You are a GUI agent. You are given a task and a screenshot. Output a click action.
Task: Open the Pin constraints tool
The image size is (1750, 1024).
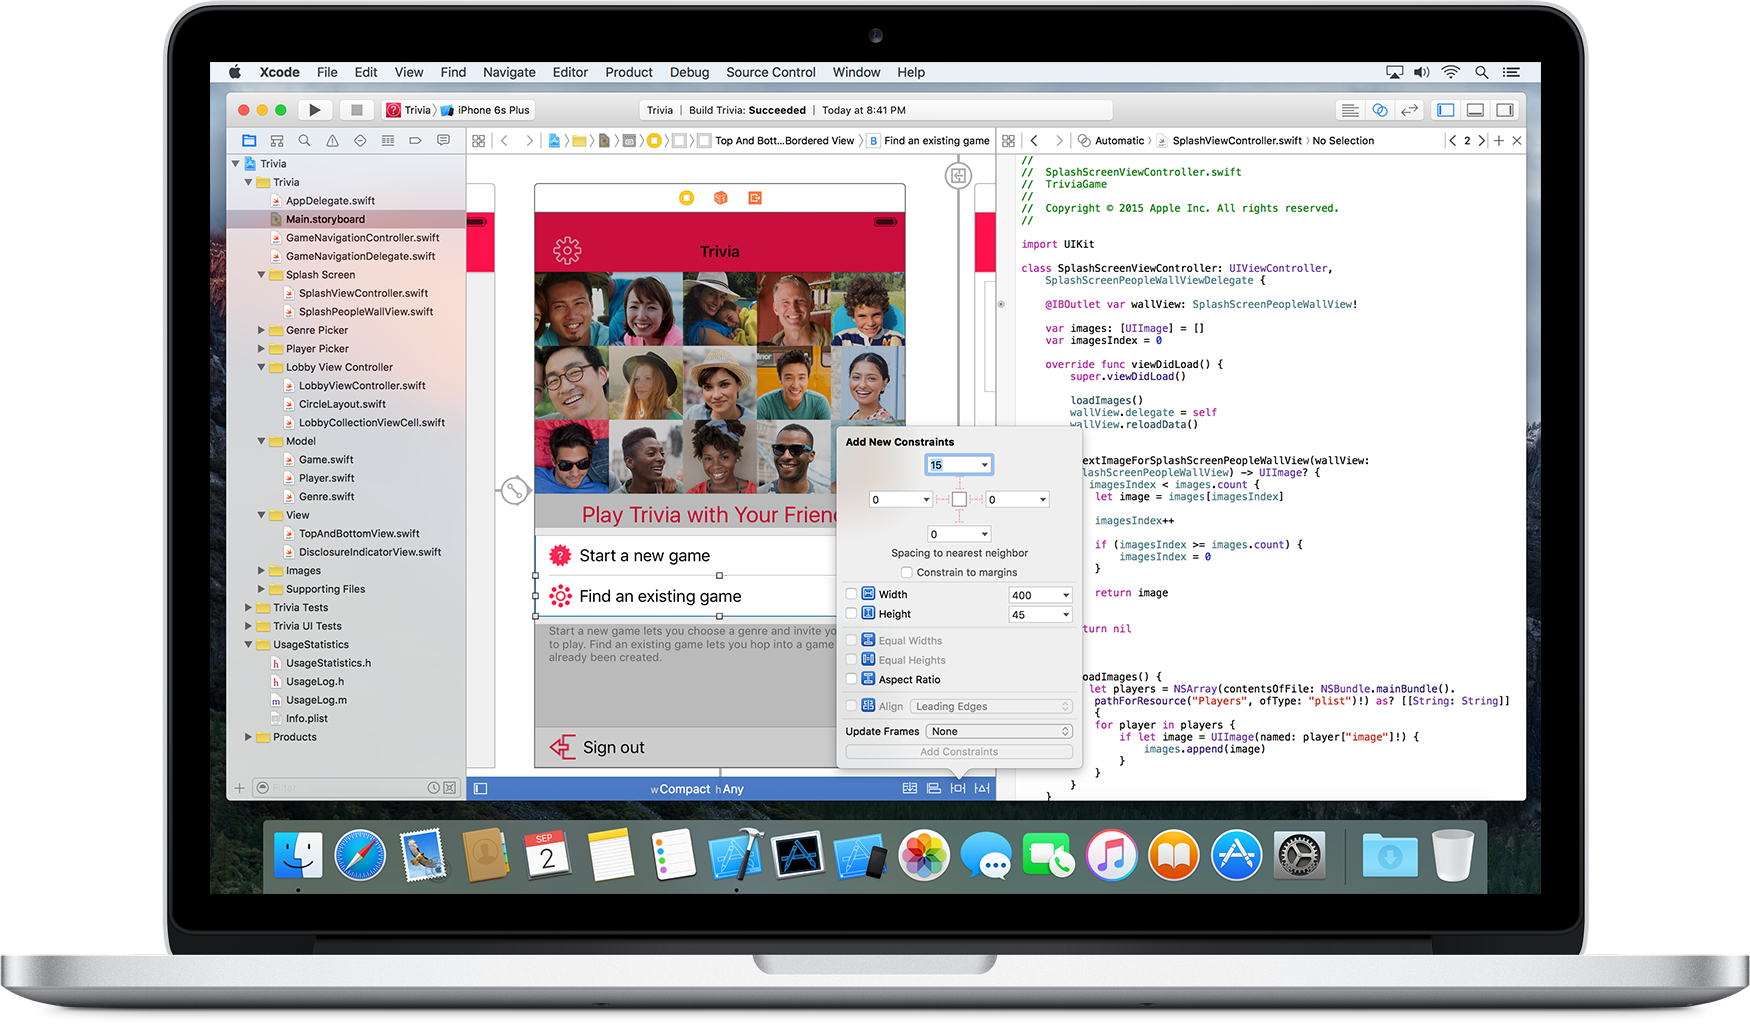point(958,789)
